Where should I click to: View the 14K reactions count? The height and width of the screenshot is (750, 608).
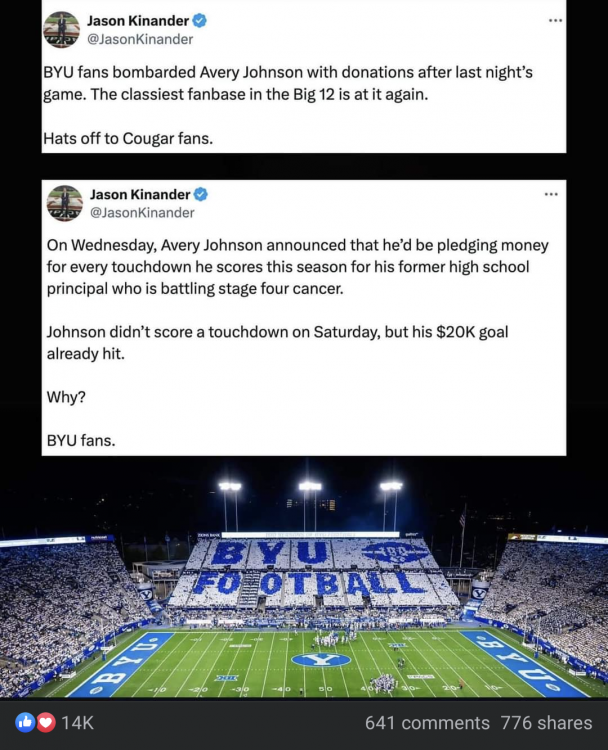point(78,722)
